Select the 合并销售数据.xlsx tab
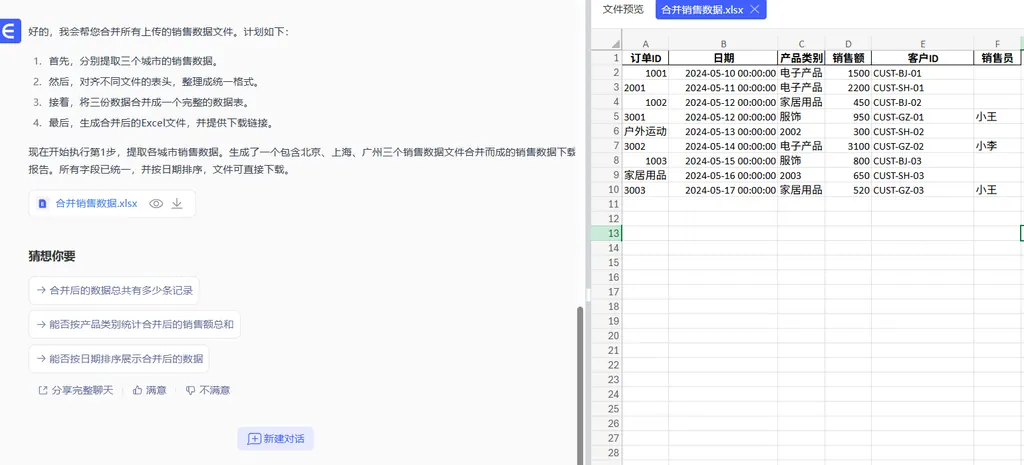Image resolution: width=1024 pixels, height=465 pixels. (x=701, y=9)
